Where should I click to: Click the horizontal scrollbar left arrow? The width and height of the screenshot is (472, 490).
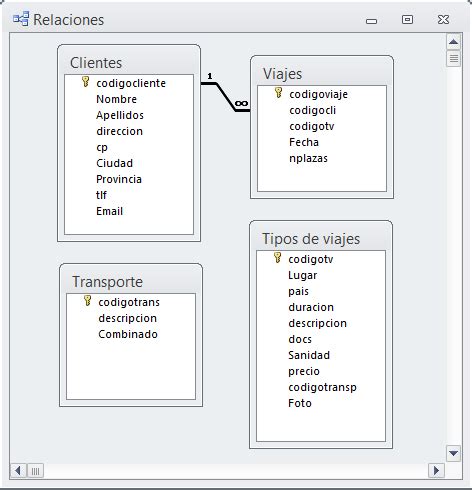[18, 471]
